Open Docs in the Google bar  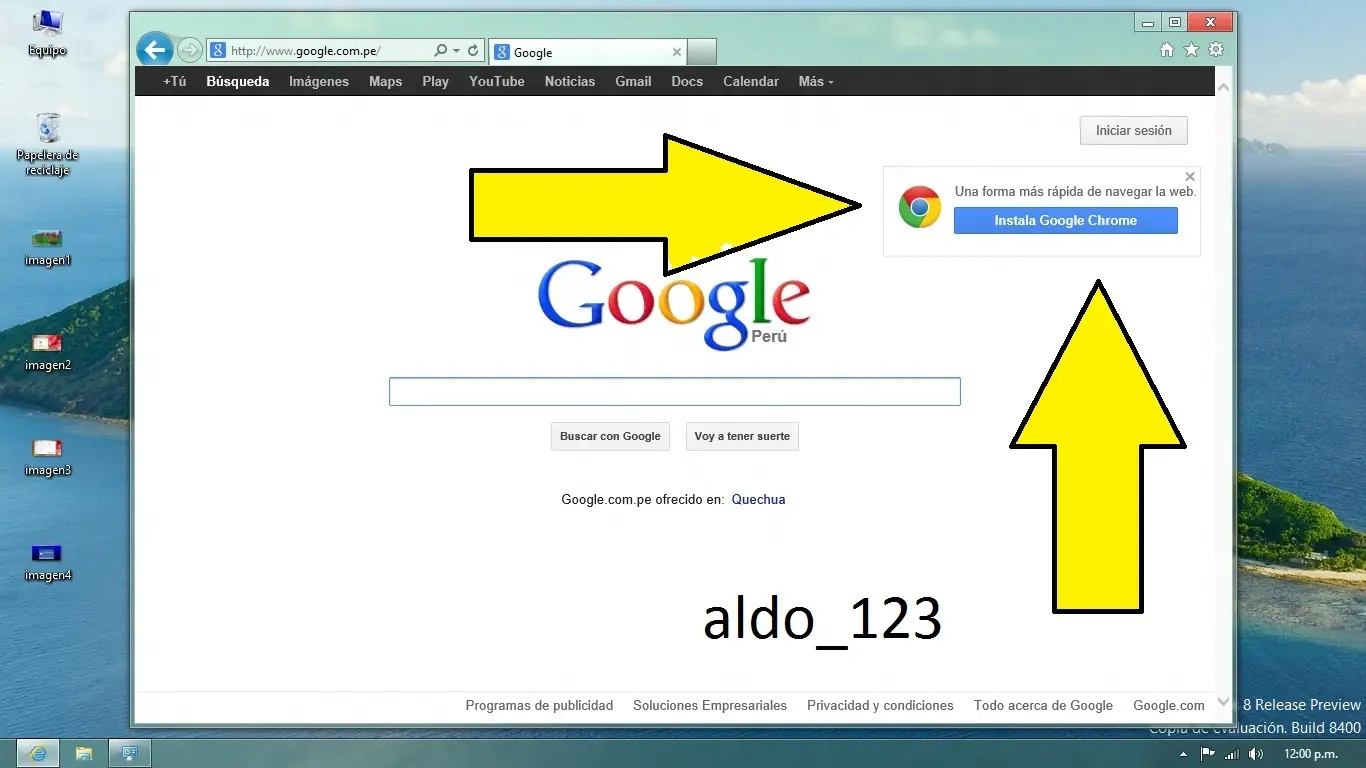point(687,82)
